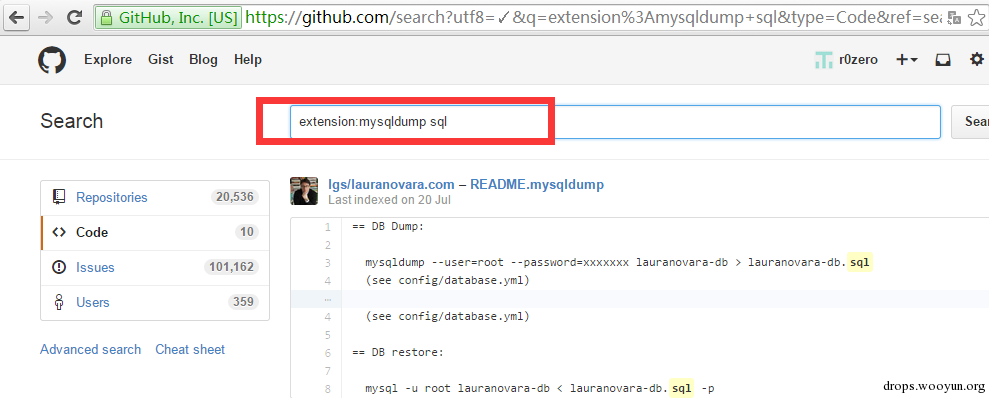
Task: Reload the page with refresh icon
Action: (x=74, y=17)
